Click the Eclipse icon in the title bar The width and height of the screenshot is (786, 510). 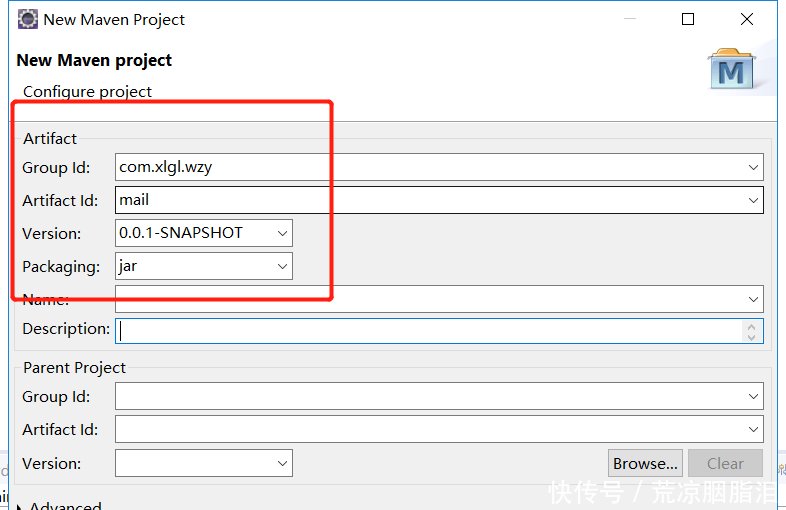tap(27, 20)
